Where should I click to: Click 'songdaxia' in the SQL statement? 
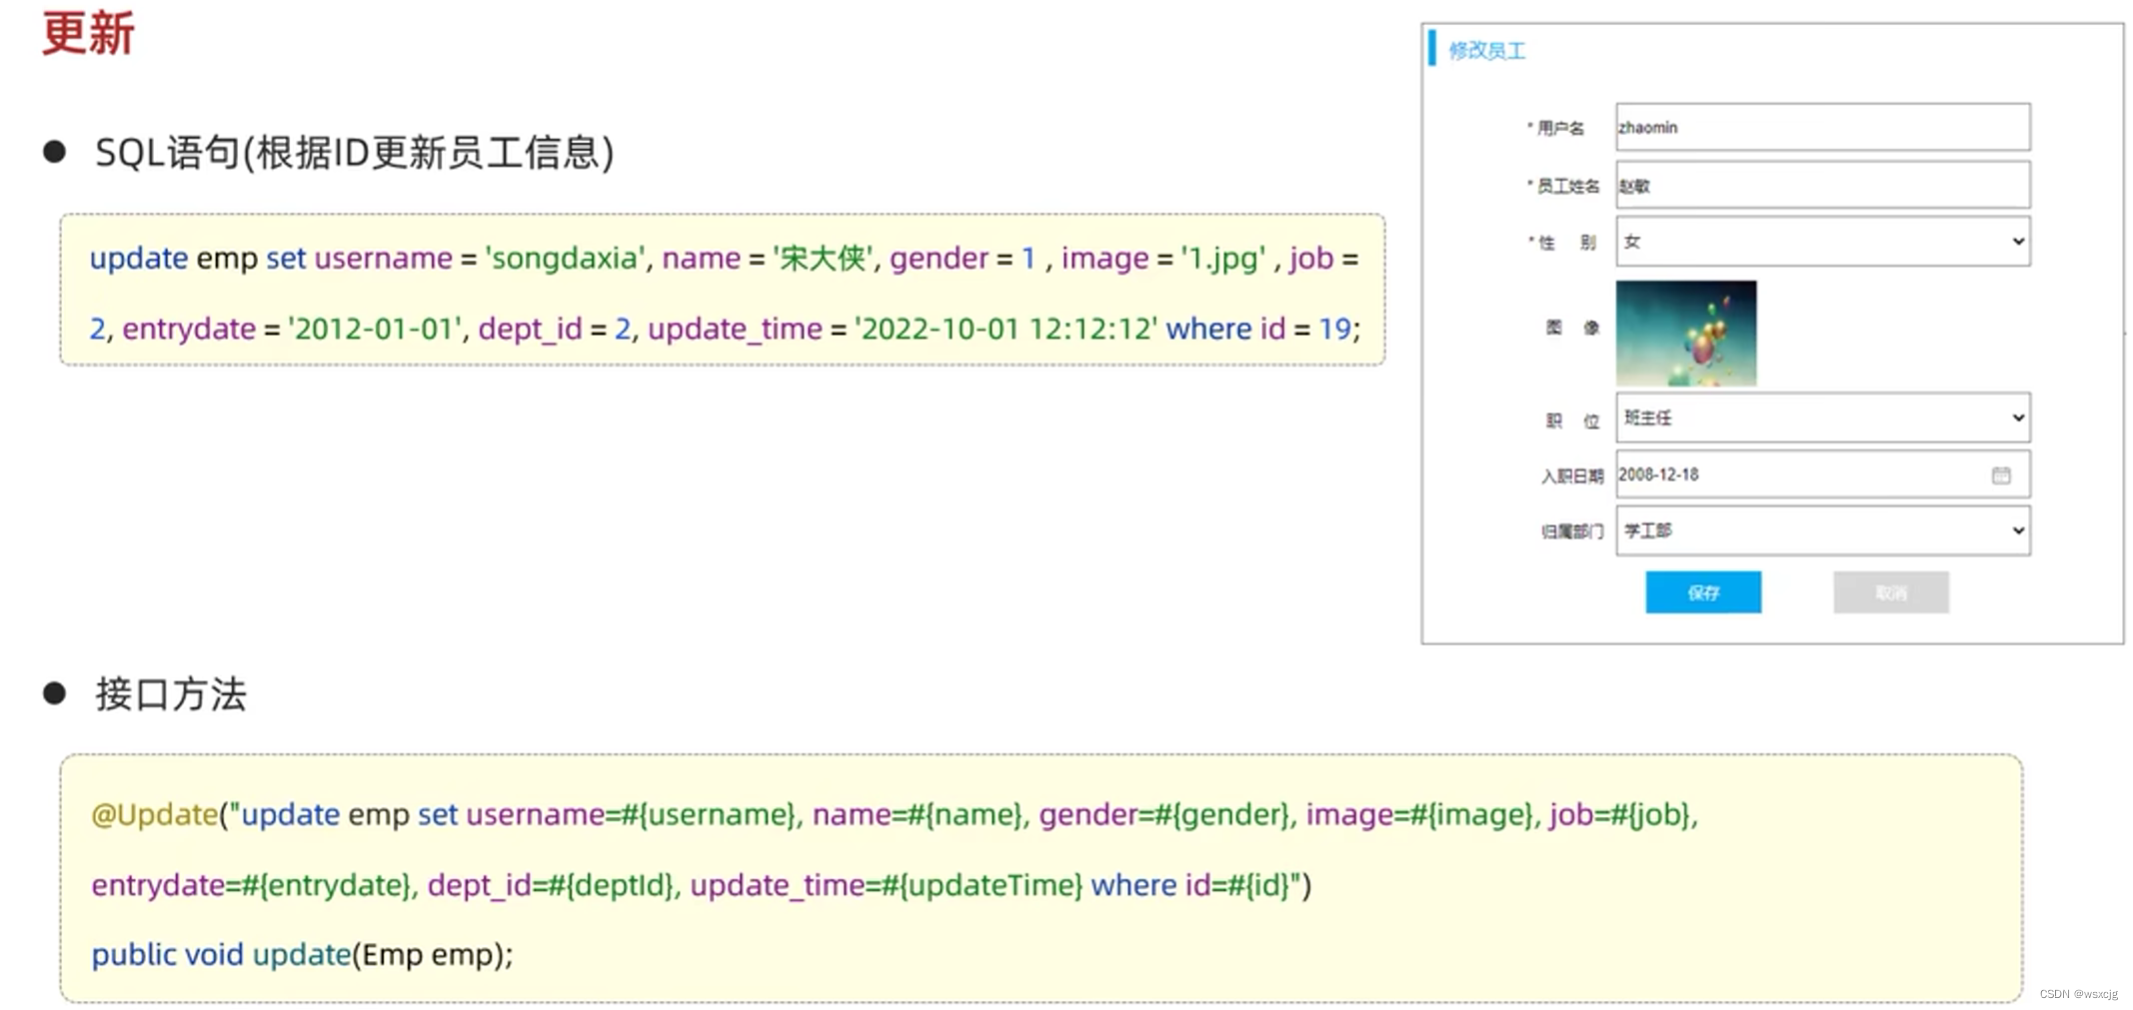565,258
